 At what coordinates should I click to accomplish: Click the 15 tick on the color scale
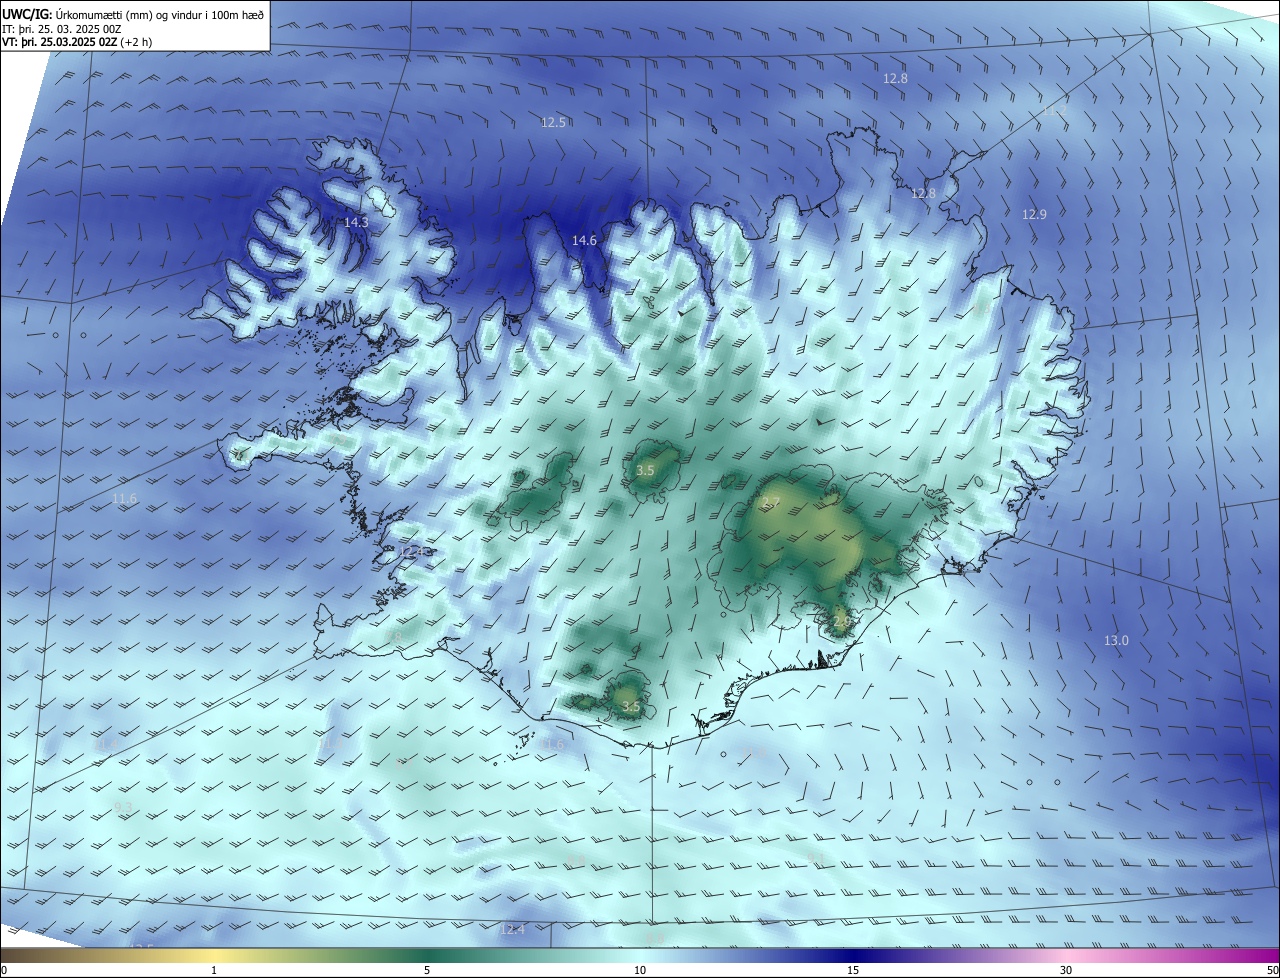coord(853,970)
